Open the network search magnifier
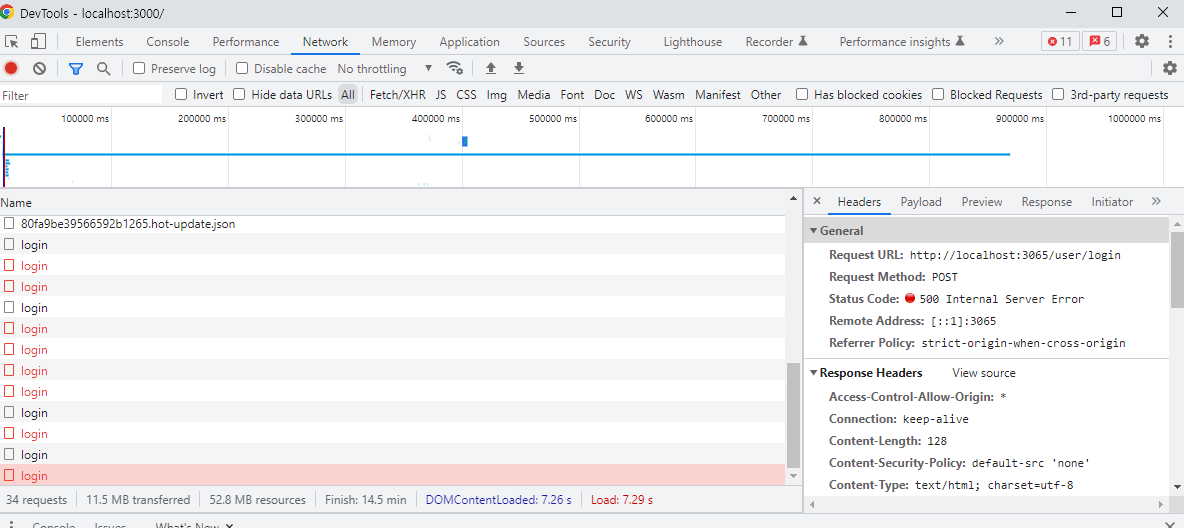This screenshot has width=1184, height=528. click(x=103, y=68)
